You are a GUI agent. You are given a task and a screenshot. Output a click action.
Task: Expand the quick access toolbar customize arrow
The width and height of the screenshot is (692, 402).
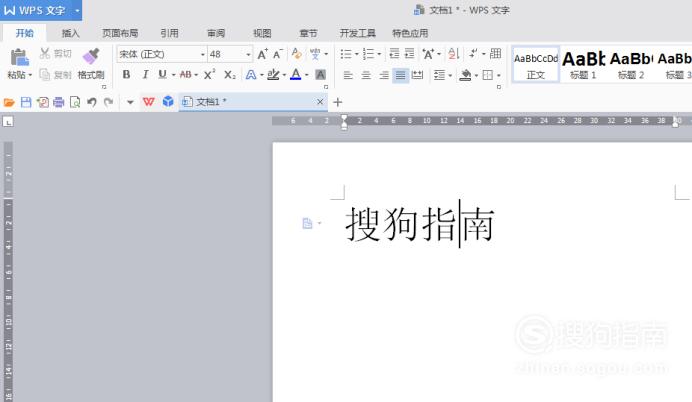(130, 102)
